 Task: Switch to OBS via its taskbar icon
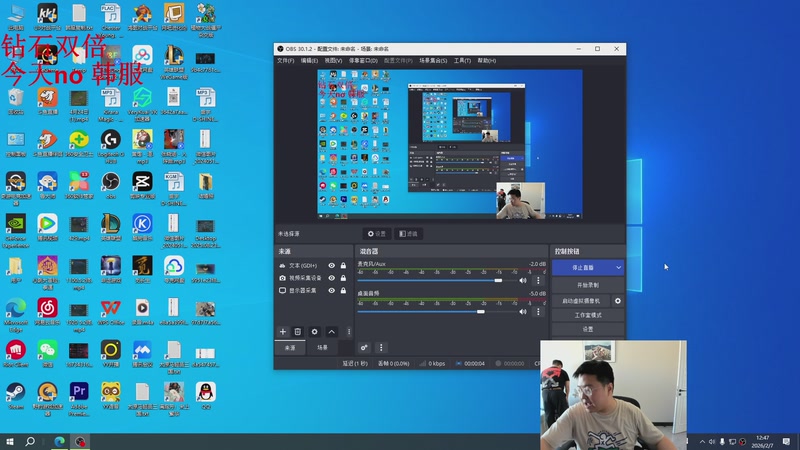(80, 441)
